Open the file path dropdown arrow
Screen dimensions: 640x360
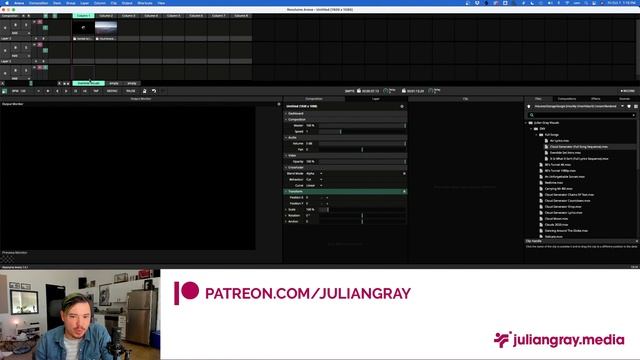click(622, 107)
